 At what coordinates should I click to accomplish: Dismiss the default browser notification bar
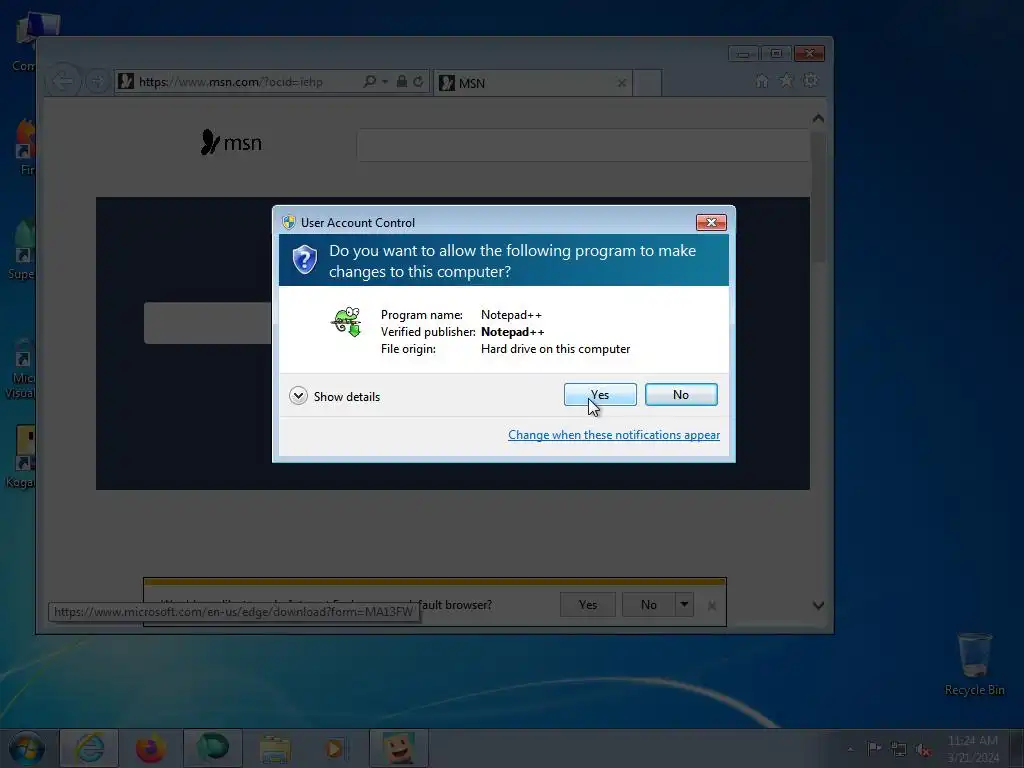click(x=712, y=605)
